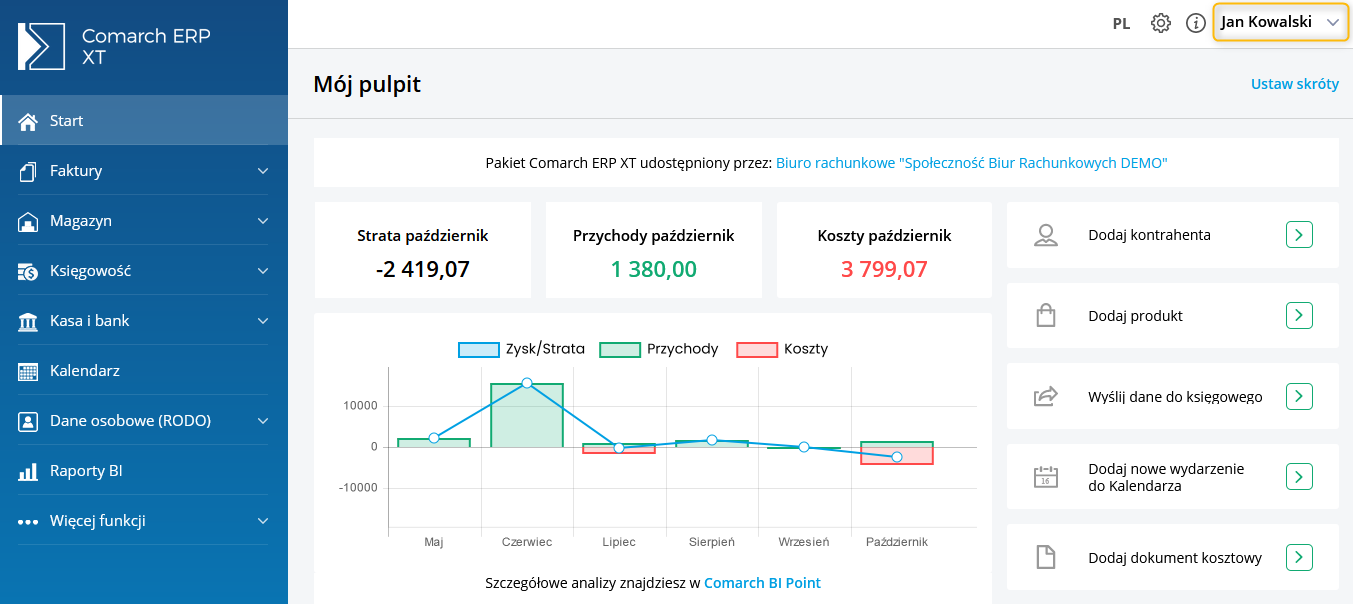Expand the Kasa i bank chevron

(x=263, y=321)
